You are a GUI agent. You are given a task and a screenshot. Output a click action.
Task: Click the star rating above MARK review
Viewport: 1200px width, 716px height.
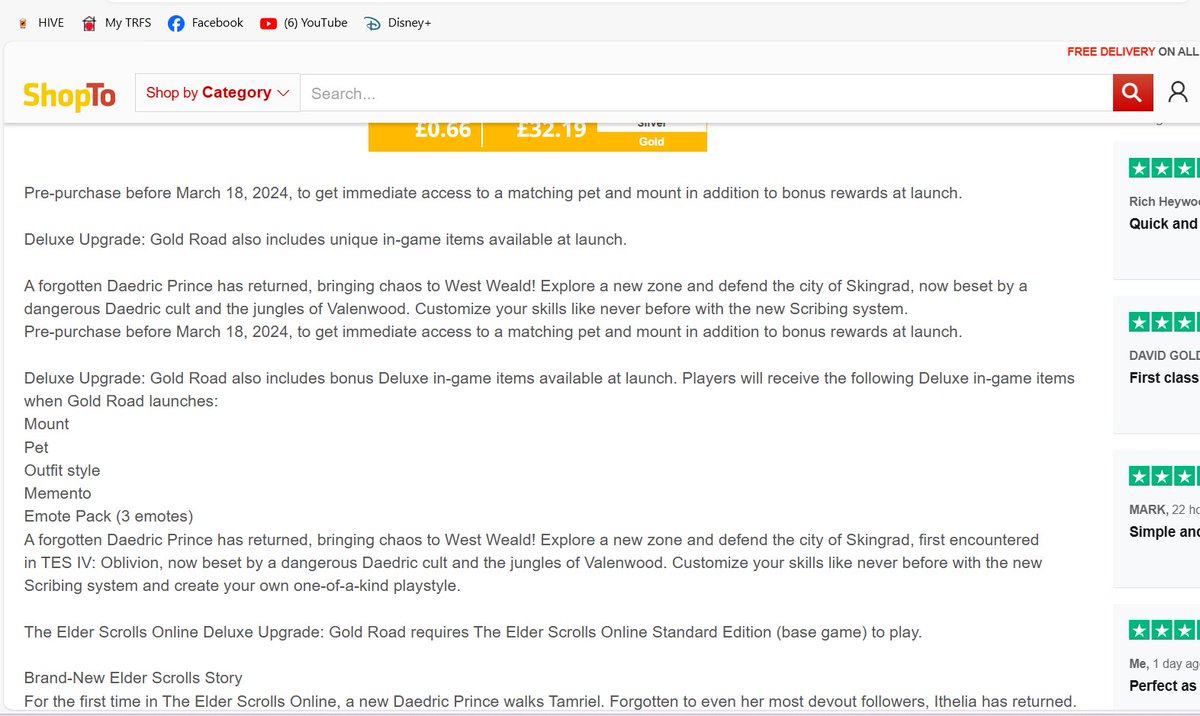[1164, 476]
